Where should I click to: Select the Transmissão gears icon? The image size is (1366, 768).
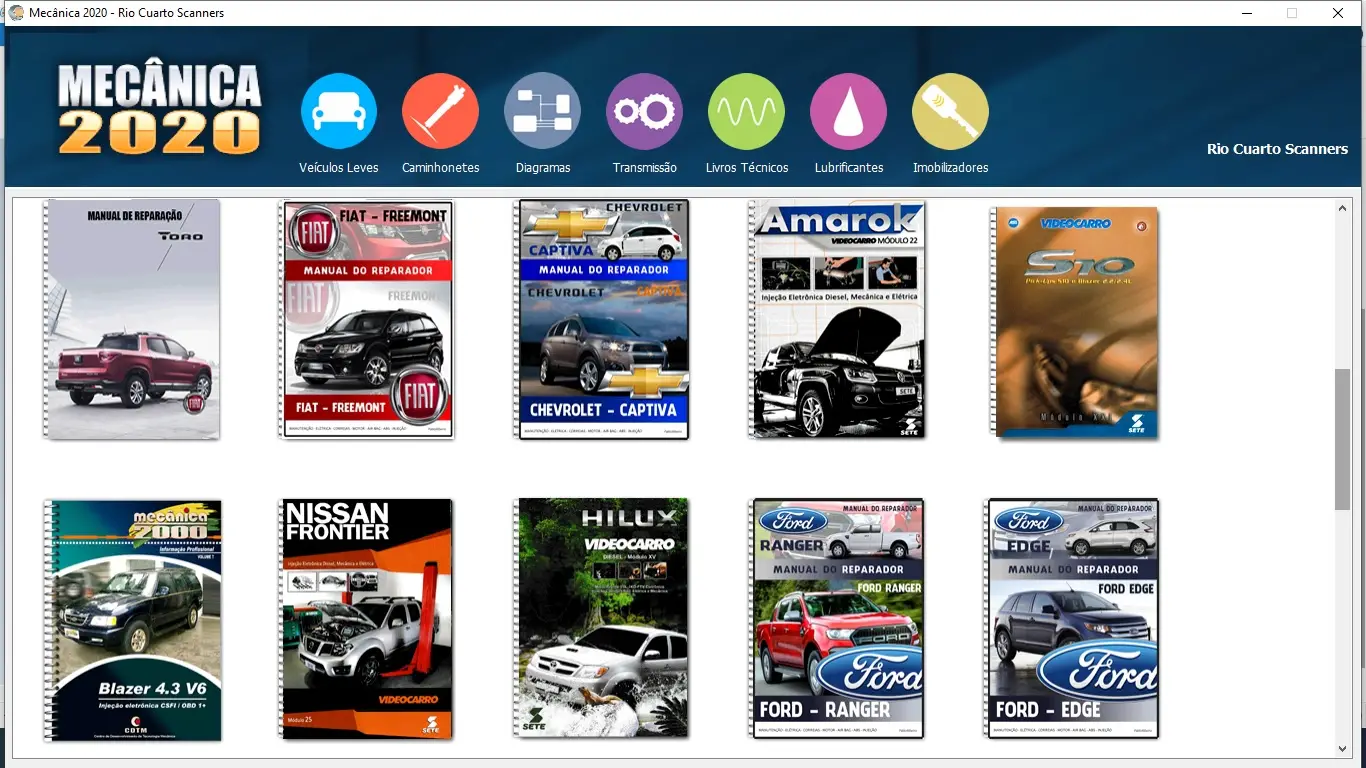pyautogui.click(x=644, y=111)
